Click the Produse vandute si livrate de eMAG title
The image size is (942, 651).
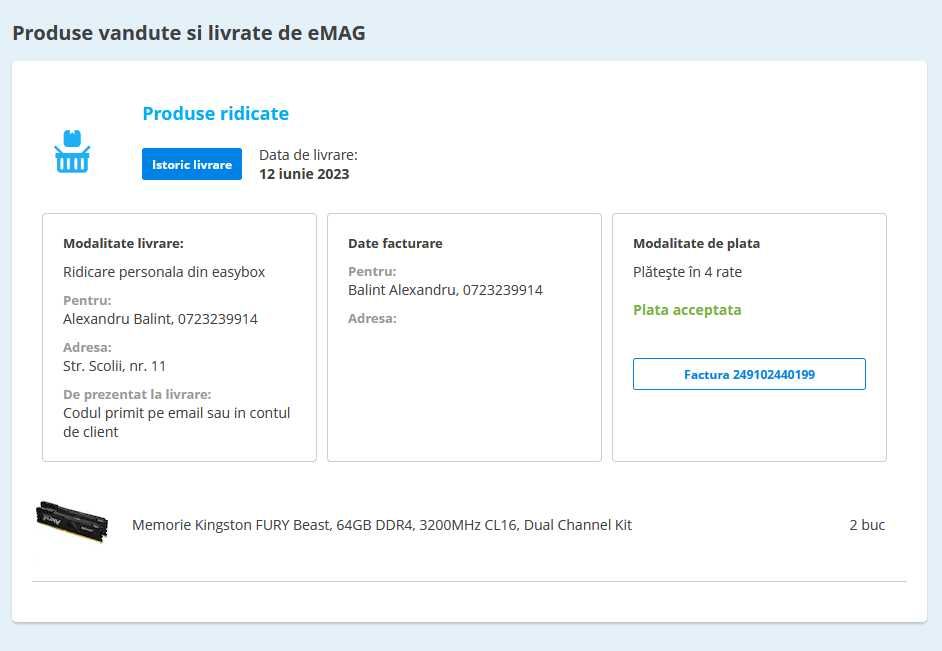(189, 33)
